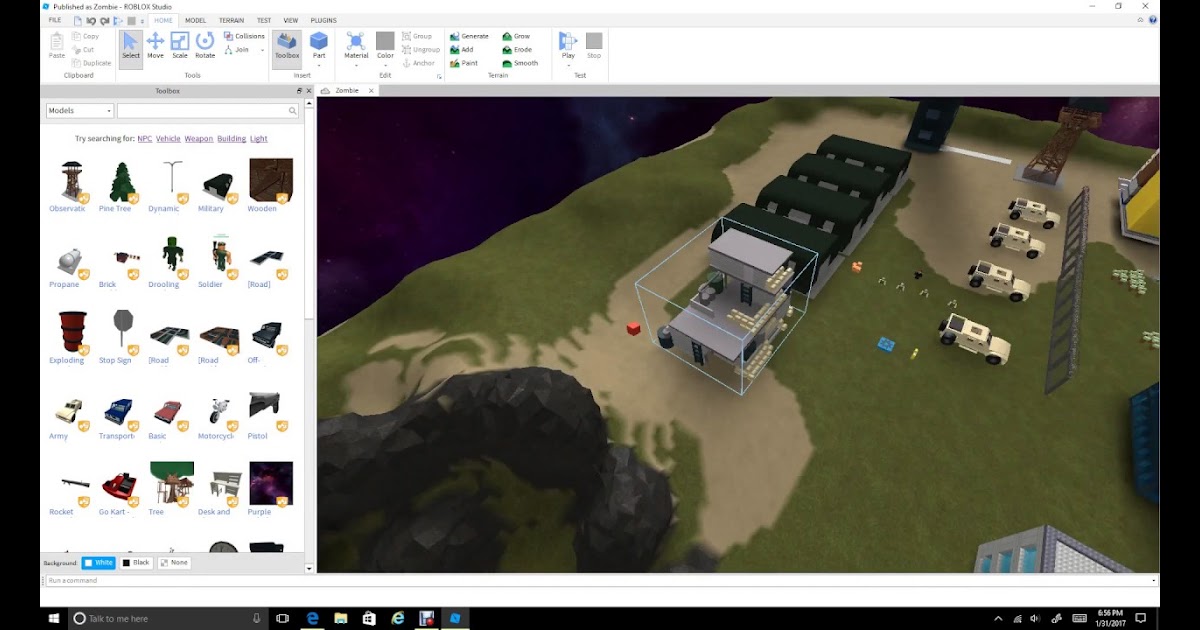
Task: Click the Duplicate command
Action: tap(92, 63)
